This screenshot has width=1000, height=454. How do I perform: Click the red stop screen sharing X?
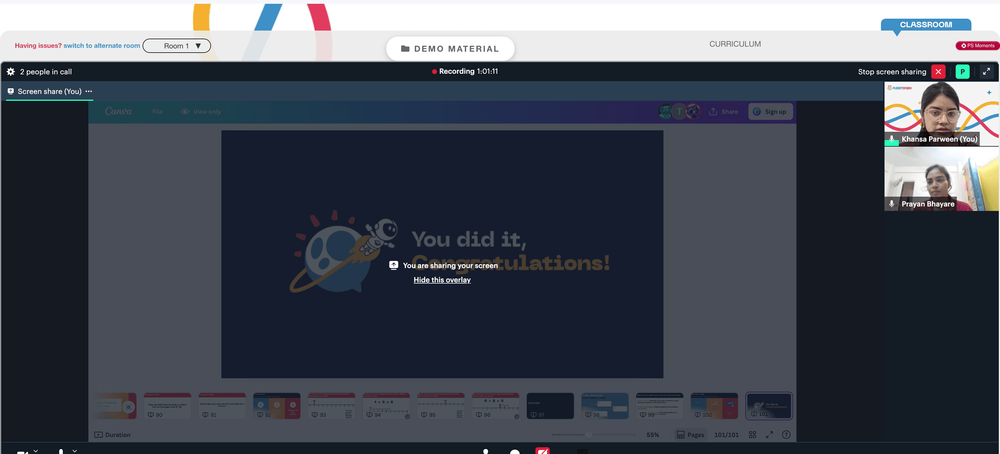coord(938,71)
